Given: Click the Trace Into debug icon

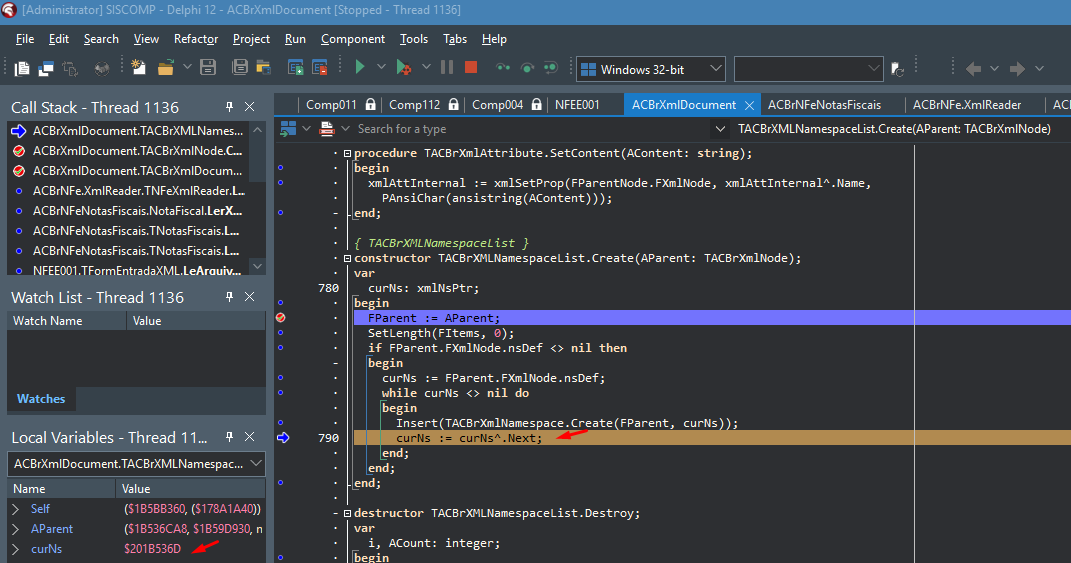Looking at the screenshot, I should [503, 68].
